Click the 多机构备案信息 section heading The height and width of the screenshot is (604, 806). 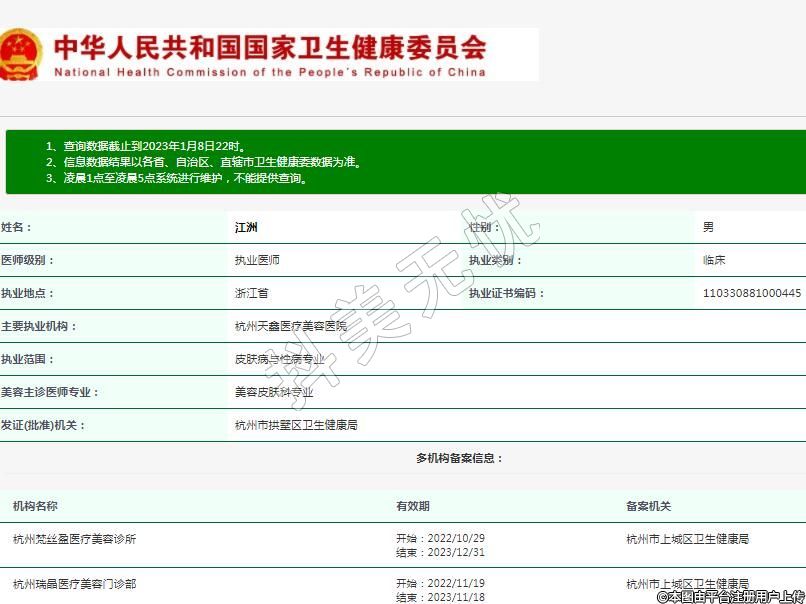460,458
